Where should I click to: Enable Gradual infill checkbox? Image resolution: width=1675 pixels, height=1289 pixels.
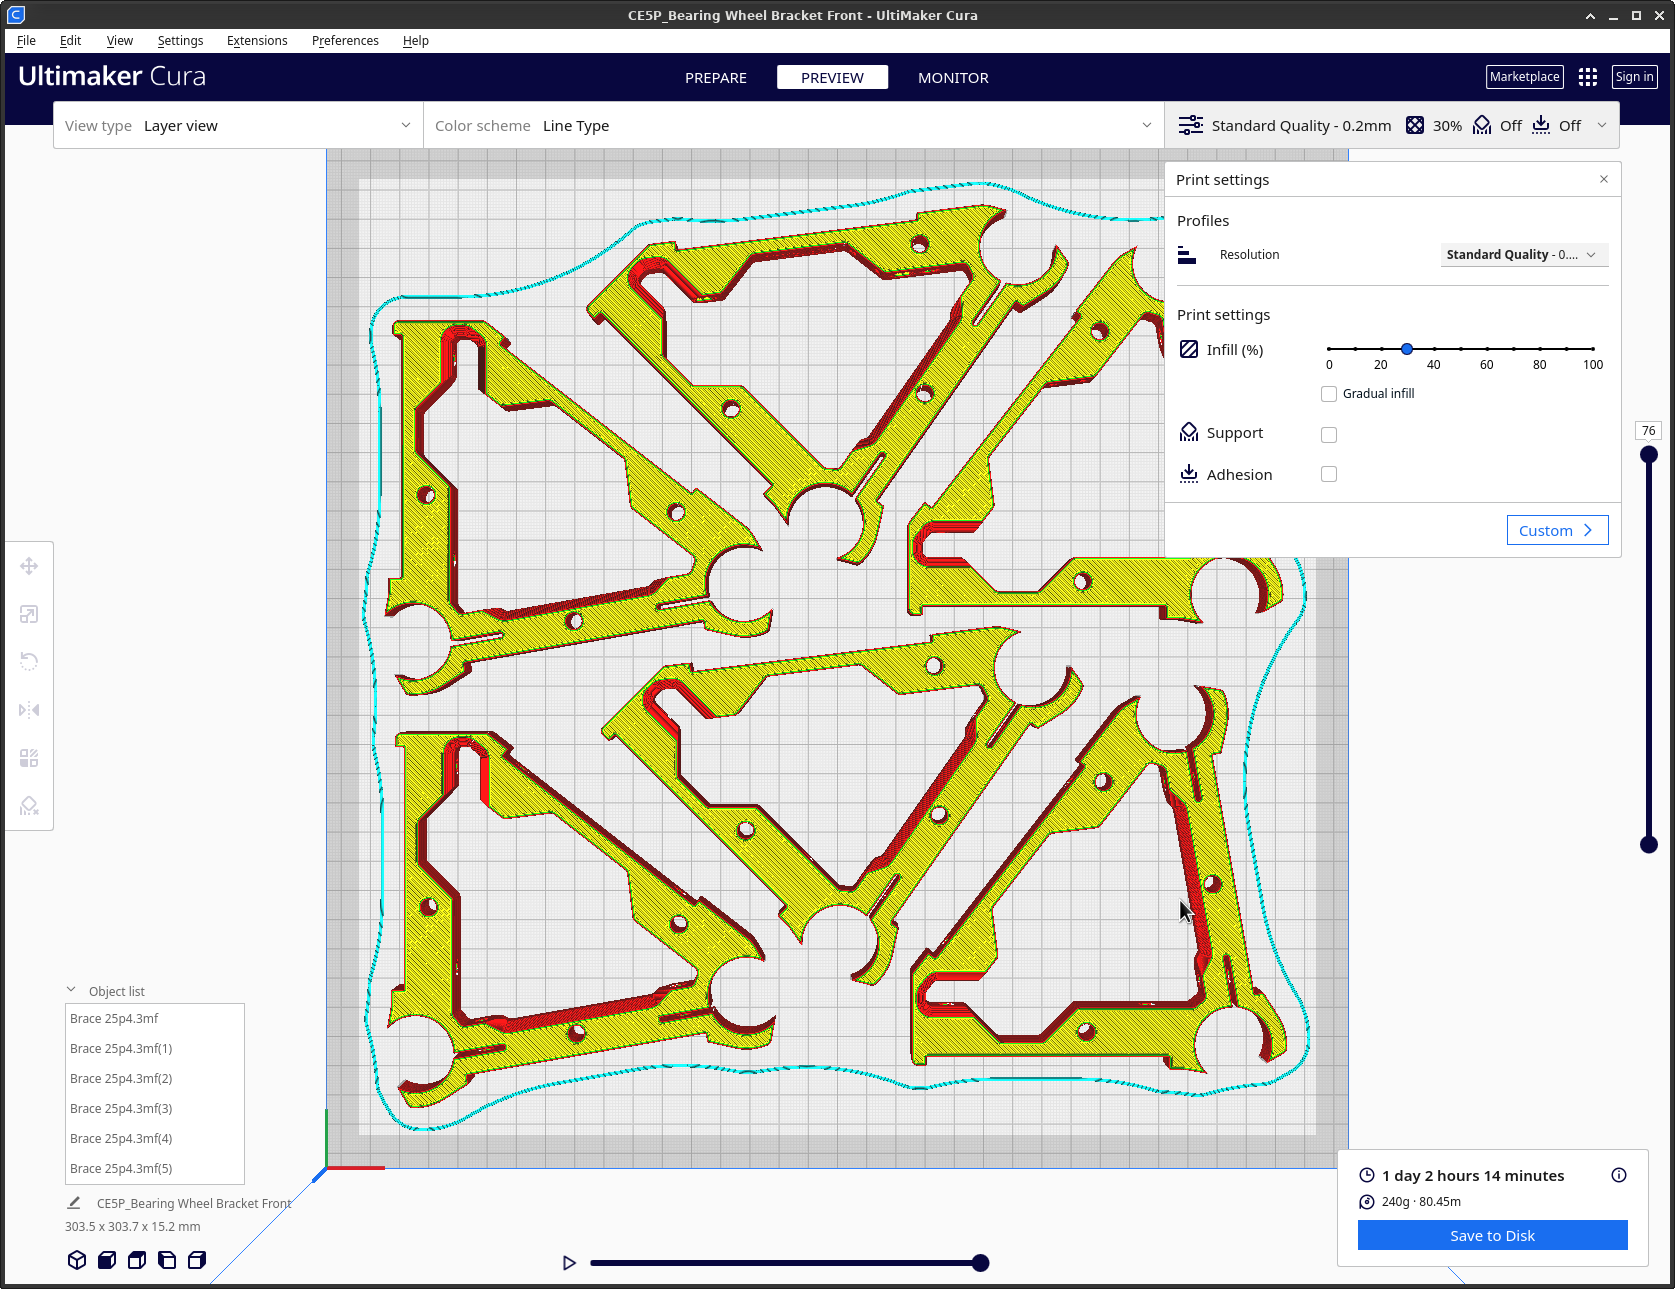(1329, 394)
